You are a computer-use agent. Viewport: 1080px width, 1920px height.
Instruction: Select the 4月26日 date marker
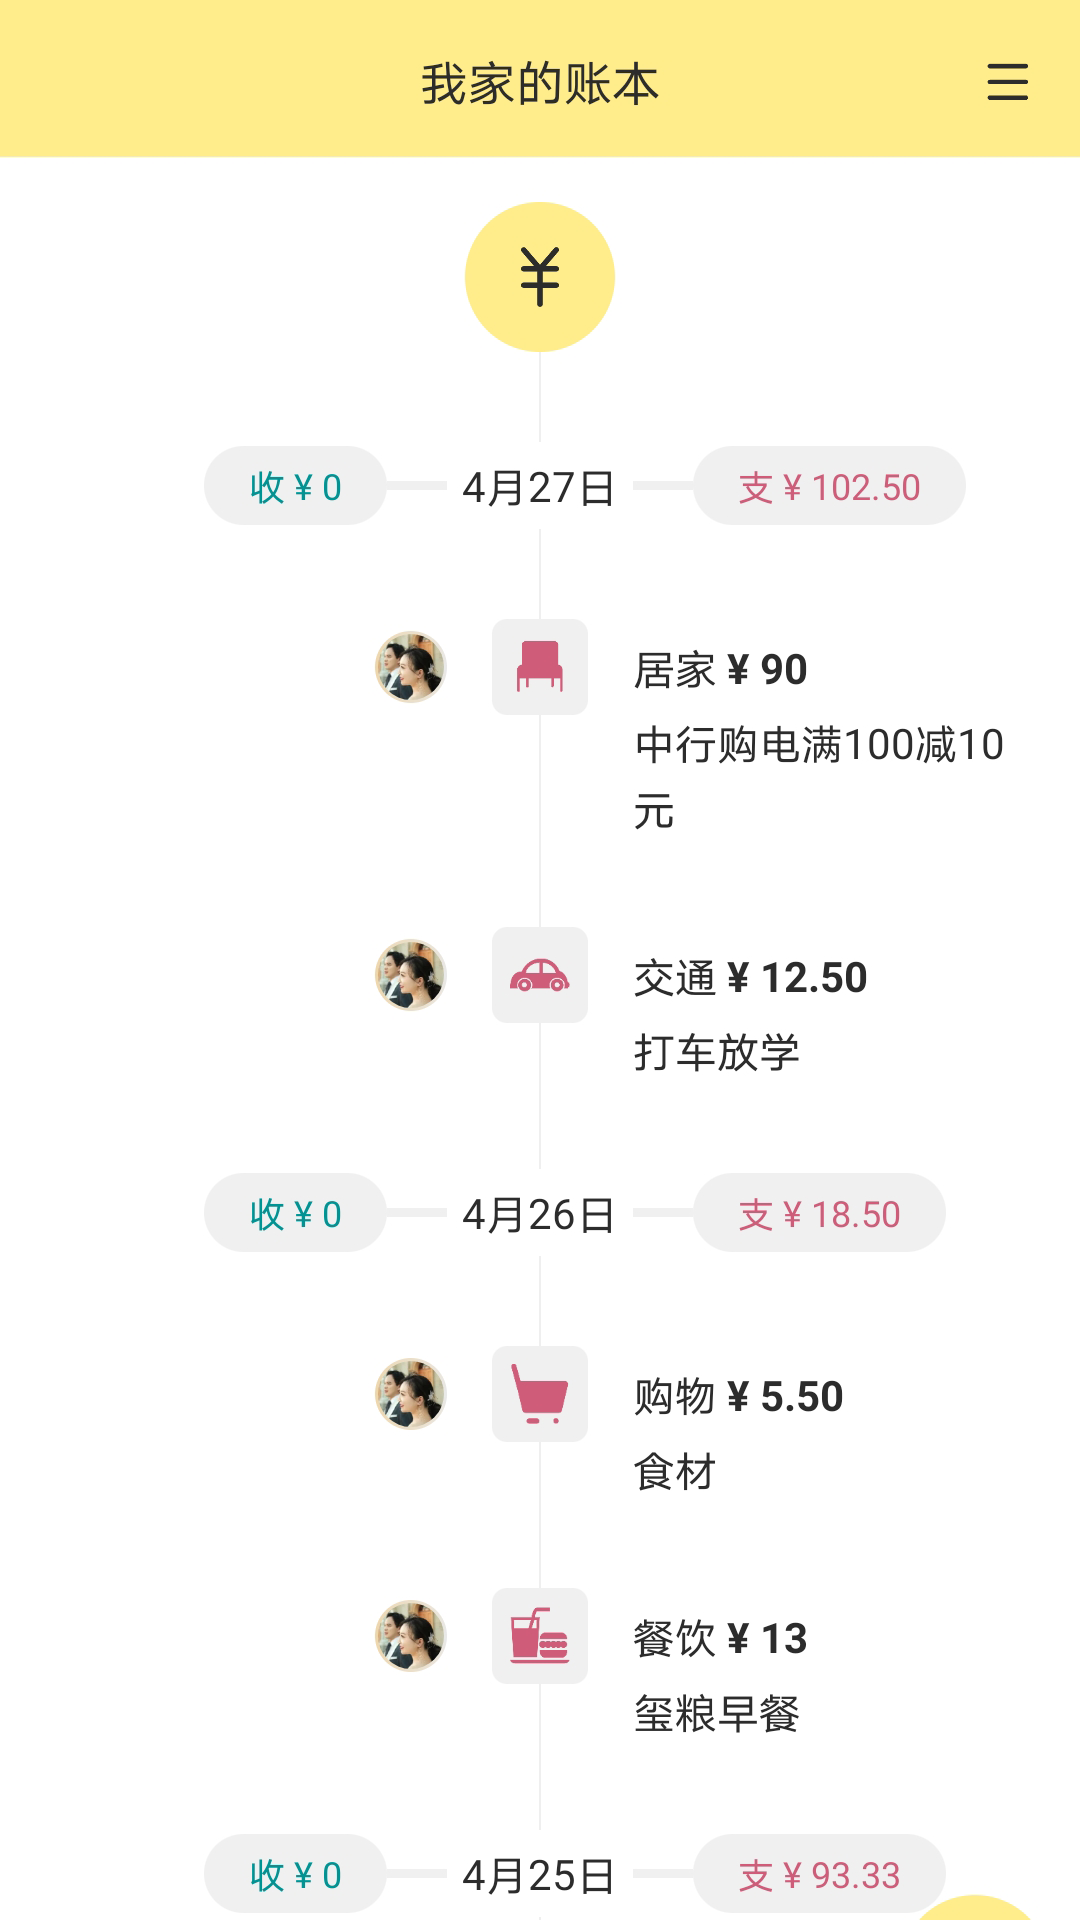(539, 1215)
